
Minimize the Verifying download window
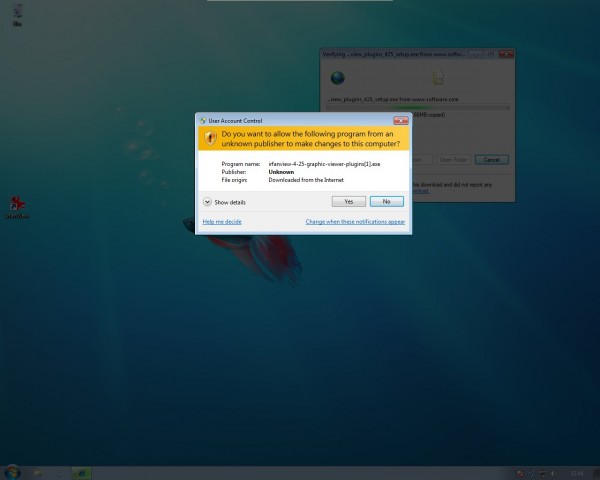click(475, 54)
